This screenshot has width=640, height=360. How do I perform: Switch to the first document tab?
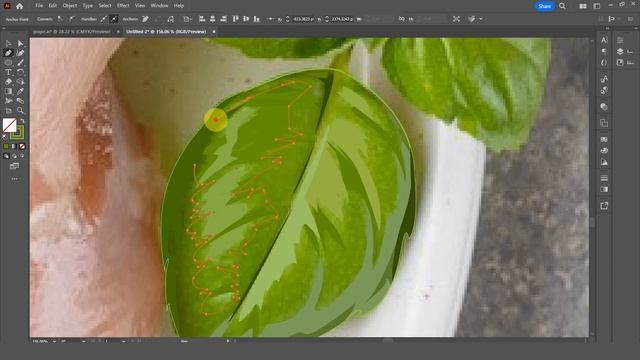[x=72, y=31]
